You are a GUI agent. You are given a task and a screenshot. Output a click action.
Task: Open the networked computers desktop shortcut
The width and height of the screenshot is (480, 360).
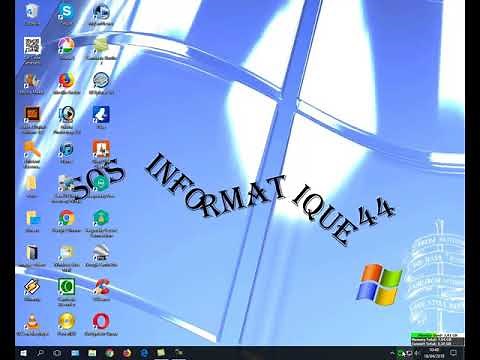pos(66,184)
